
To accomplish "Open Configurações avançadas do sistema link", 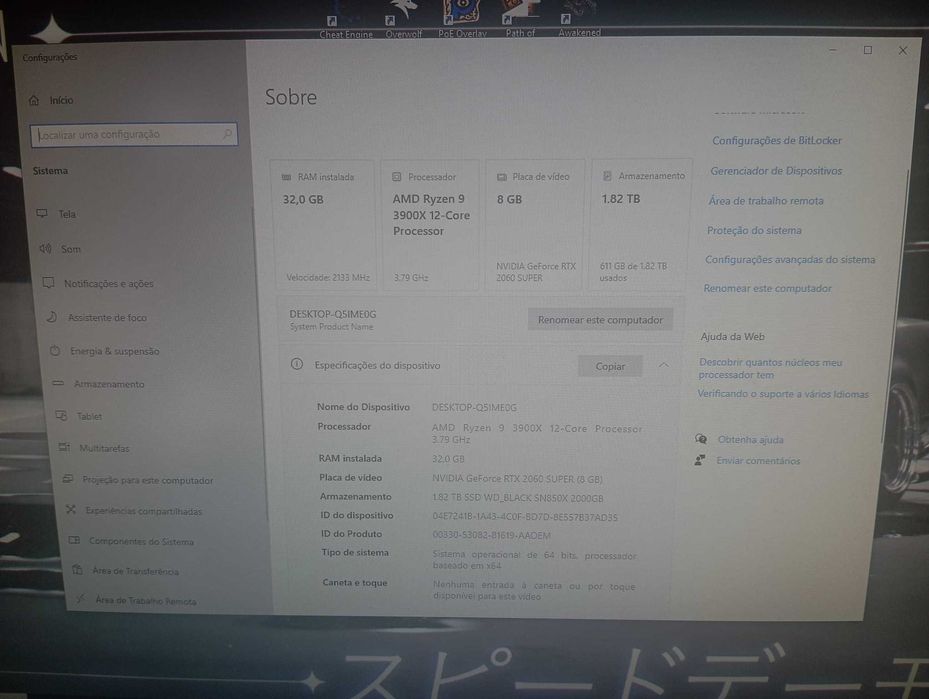I will click(x=790, y=259).
